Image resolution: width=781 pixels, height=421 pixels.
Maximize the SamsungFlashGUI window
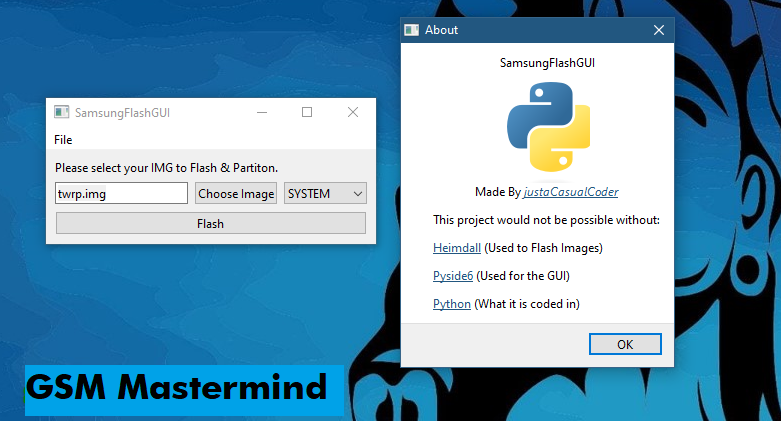click(307, 113)
